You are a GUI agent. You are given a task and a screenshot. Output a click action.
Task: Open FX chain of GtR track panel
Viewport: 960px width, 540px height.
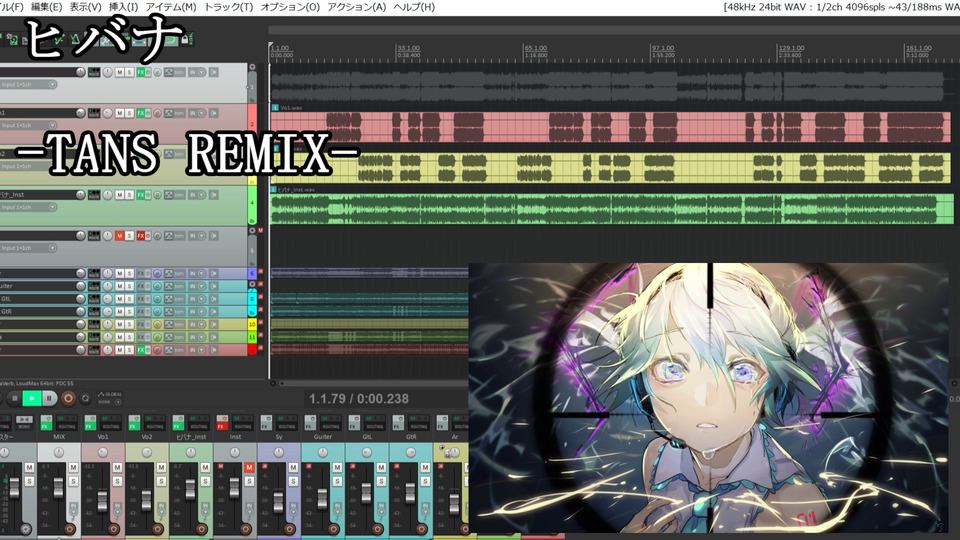point(141,312)
